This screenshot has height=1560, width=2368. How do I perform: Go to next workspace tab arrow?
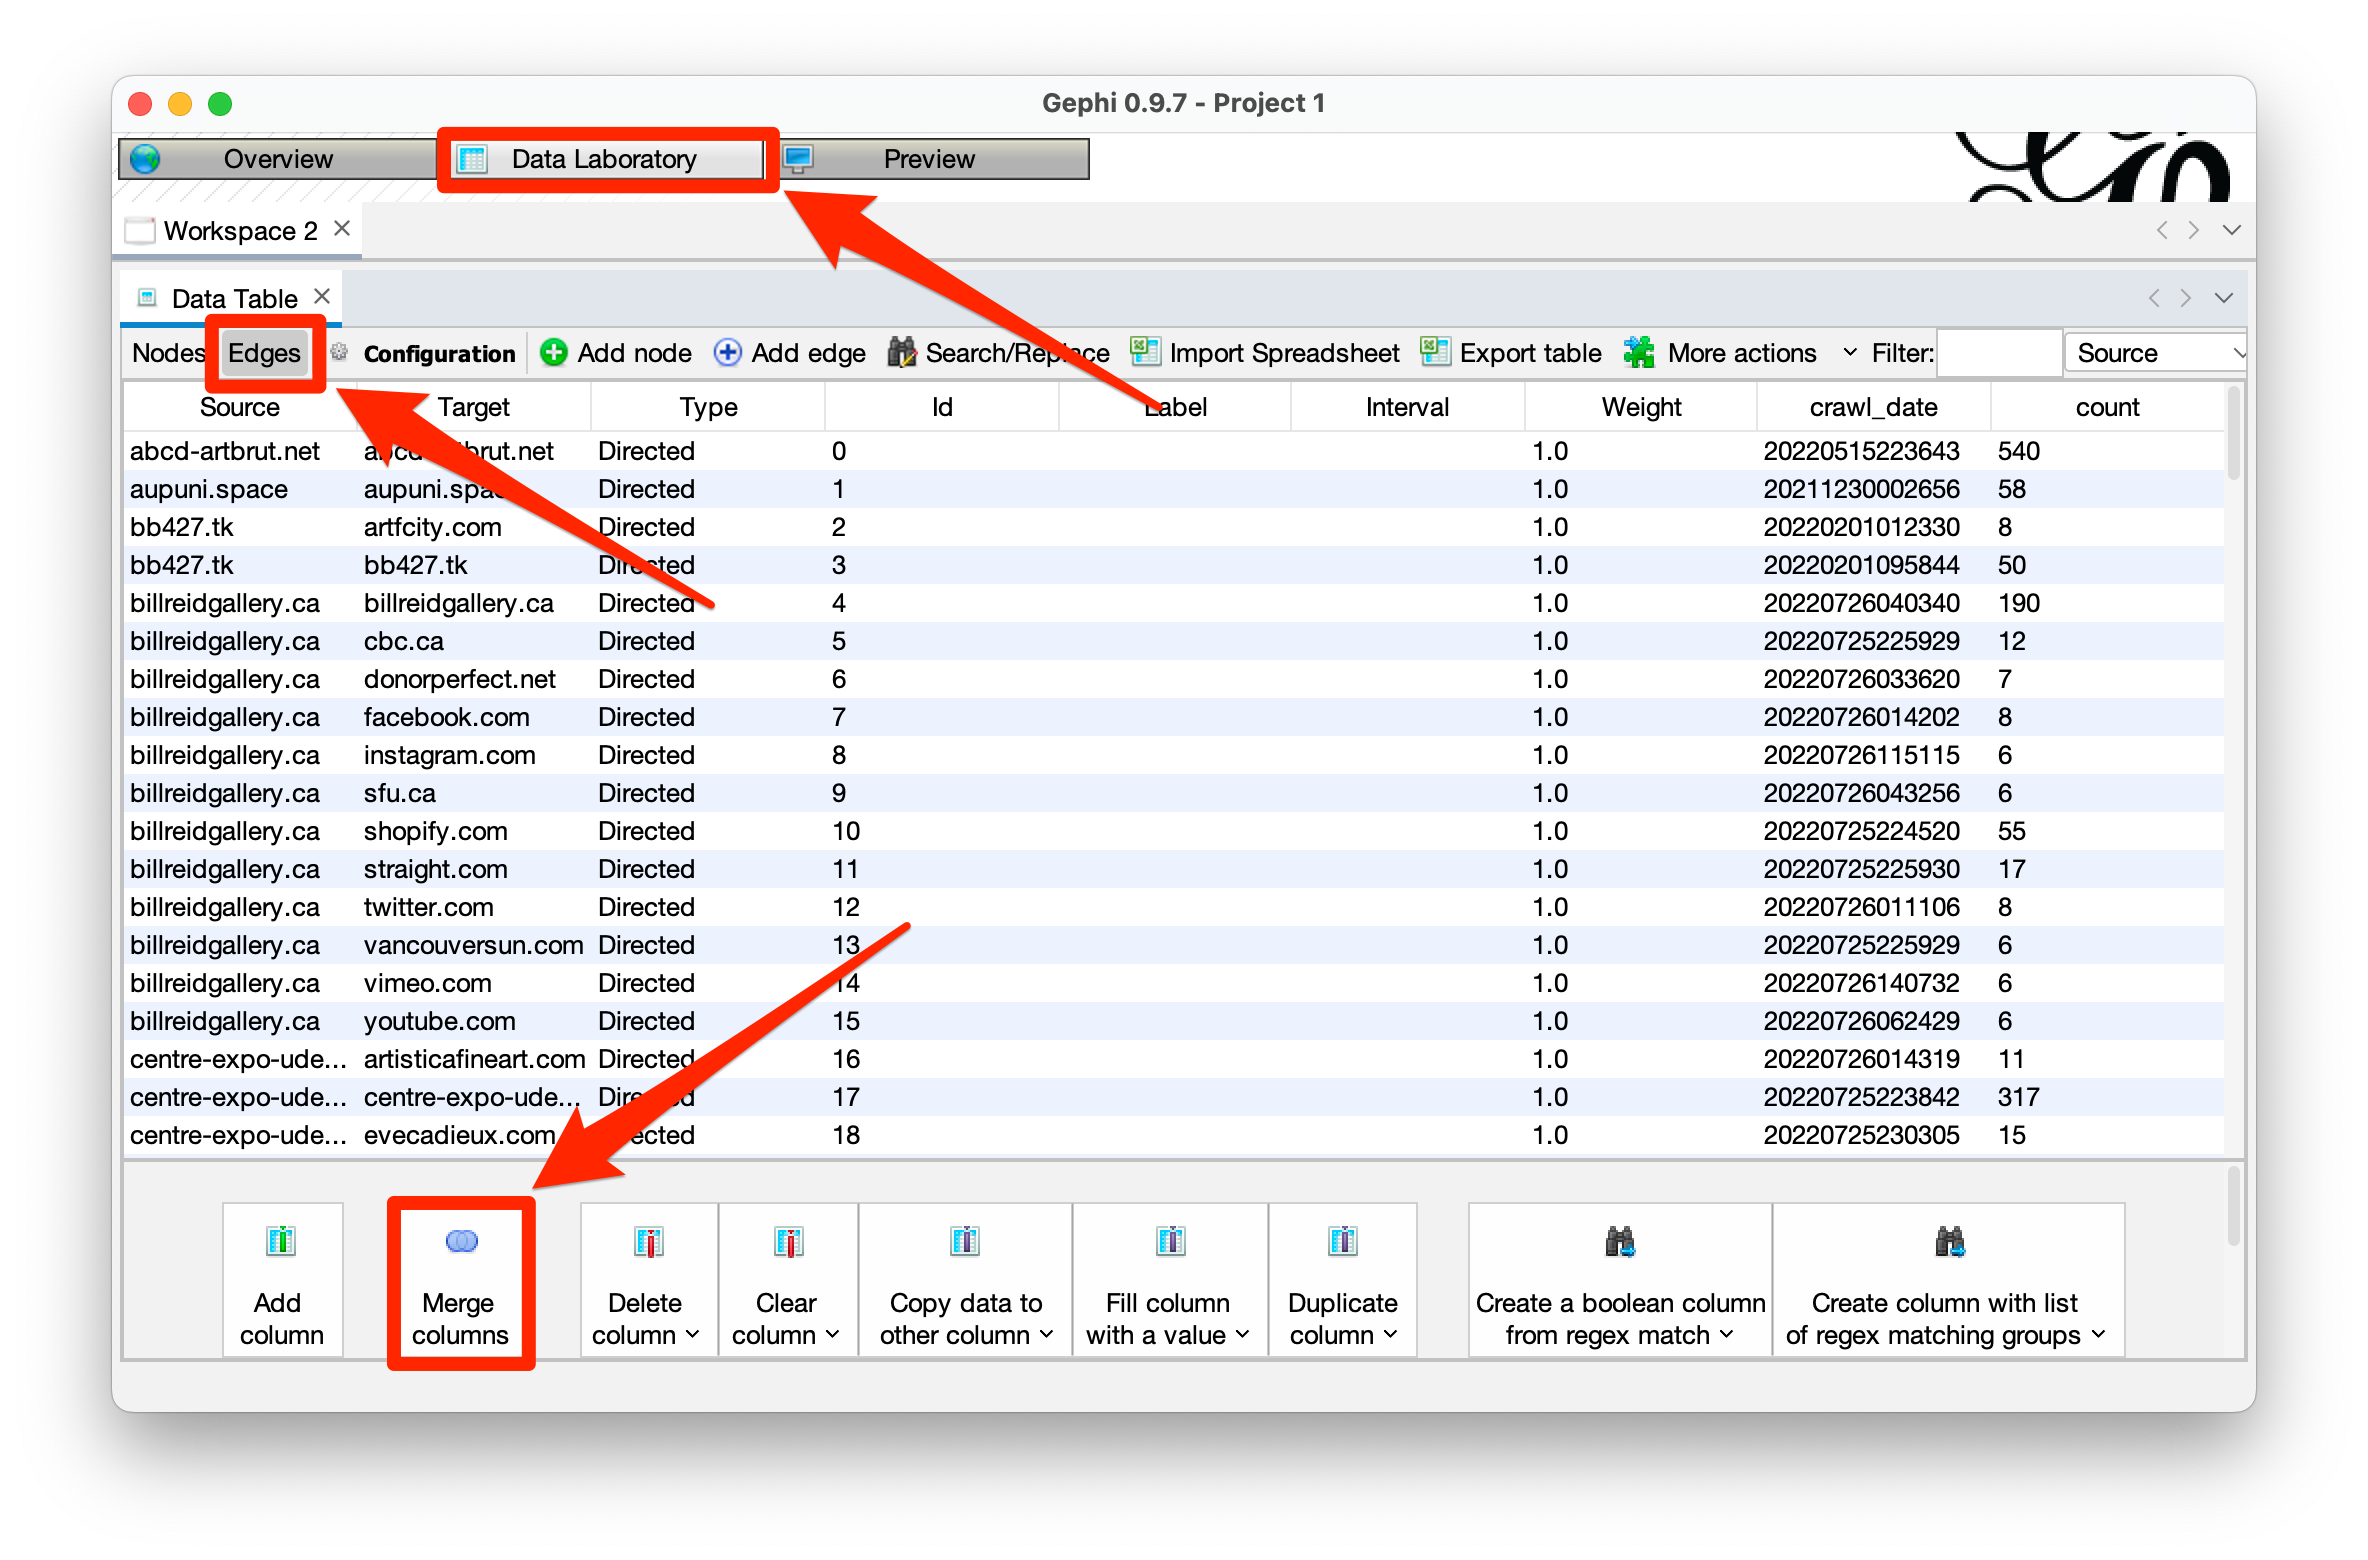point(2194,230)
